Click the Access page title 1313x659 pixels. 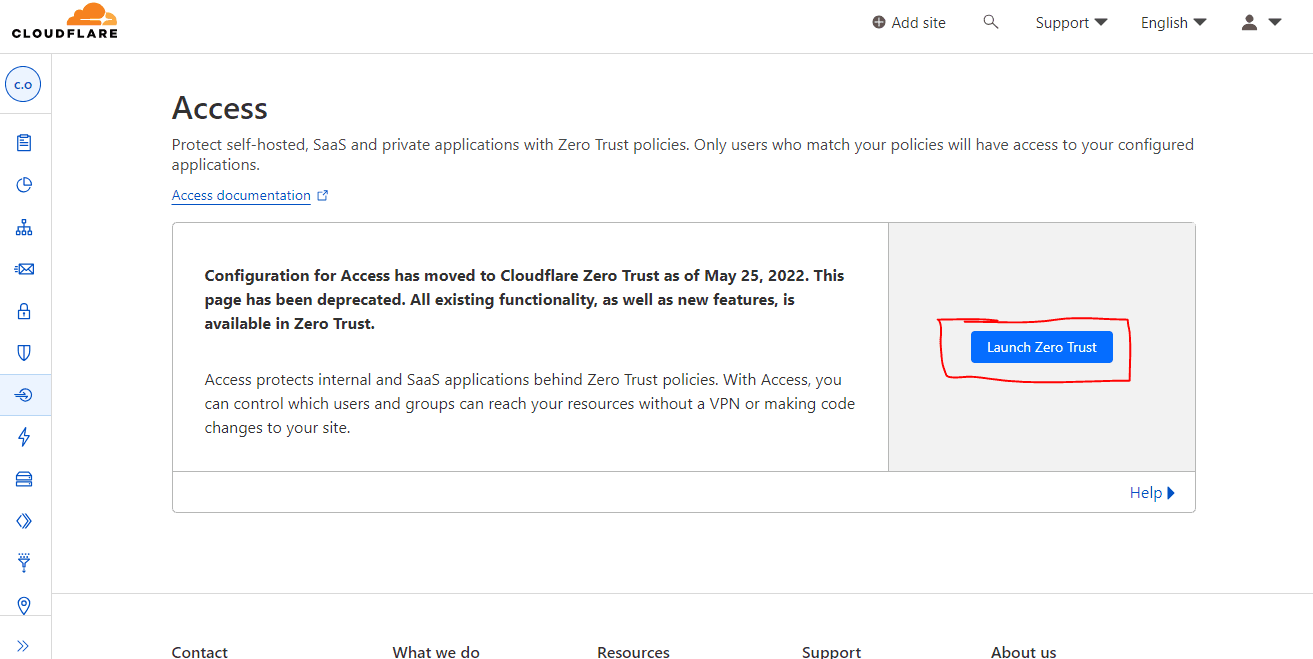[x=220, y=107]
